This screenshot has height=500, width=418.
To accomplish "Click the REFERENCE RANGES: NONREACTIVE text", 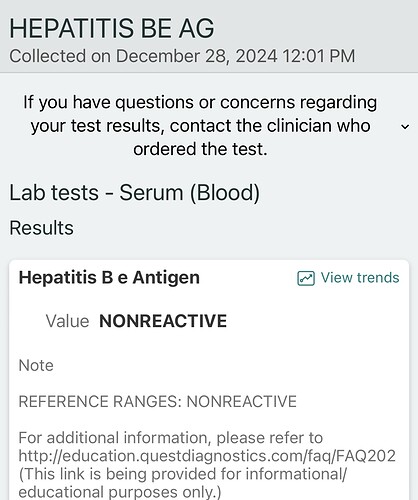I will tap(157, 401).
